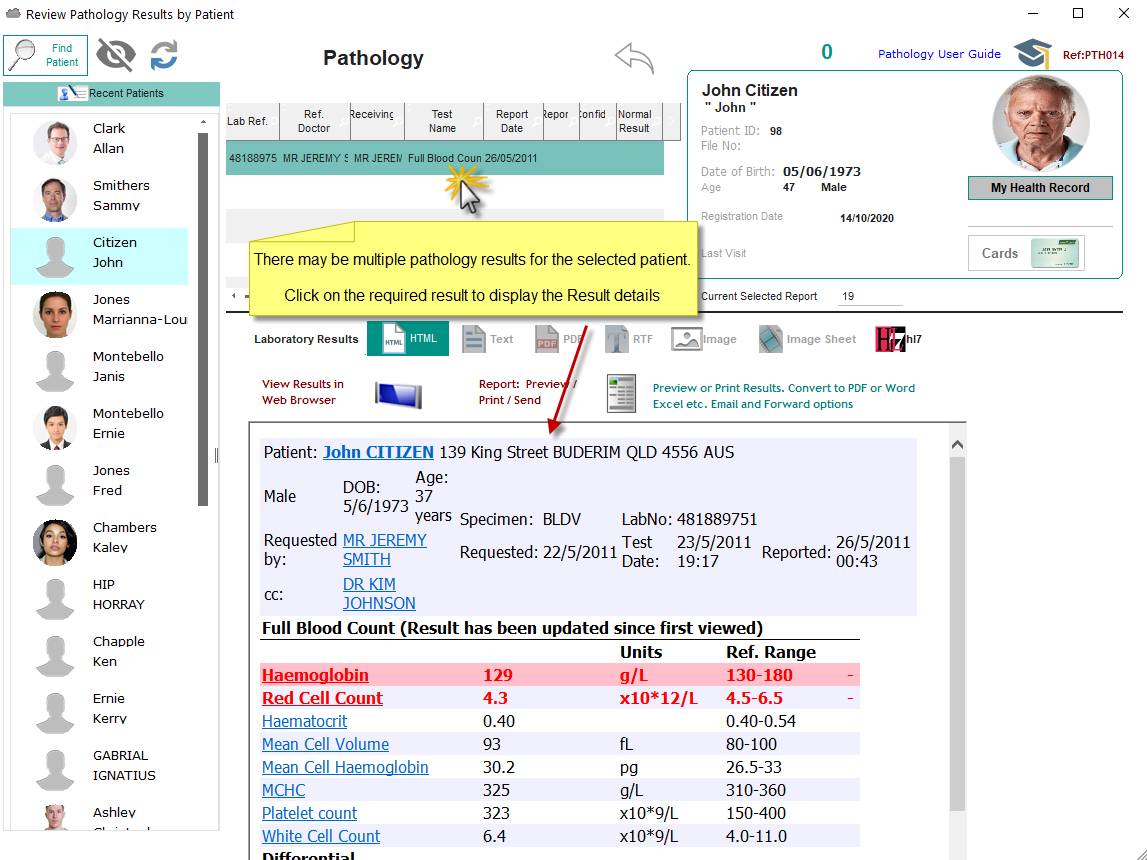Click the refresh arrows icon
Image resolution: width=1147 pixels, height=860 pixels.
pyautogui.click(x=164, y=55)
